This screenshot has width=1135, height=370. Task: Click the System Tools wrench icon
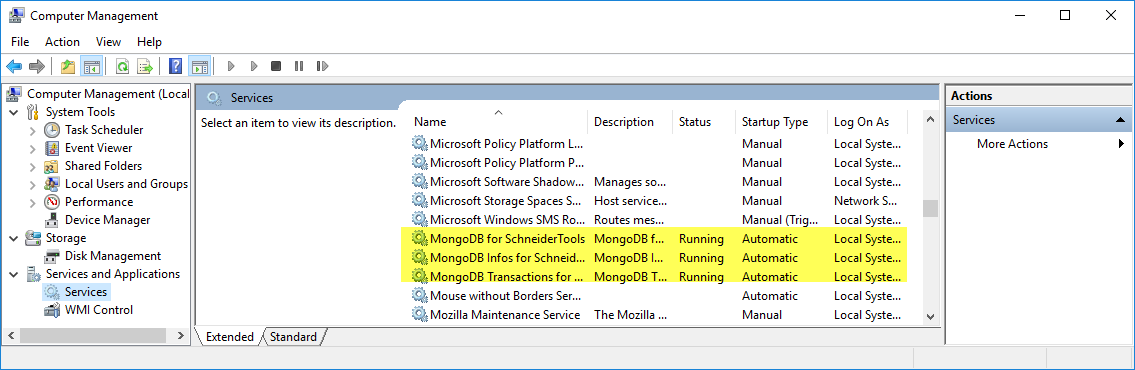tap(33, 112)
